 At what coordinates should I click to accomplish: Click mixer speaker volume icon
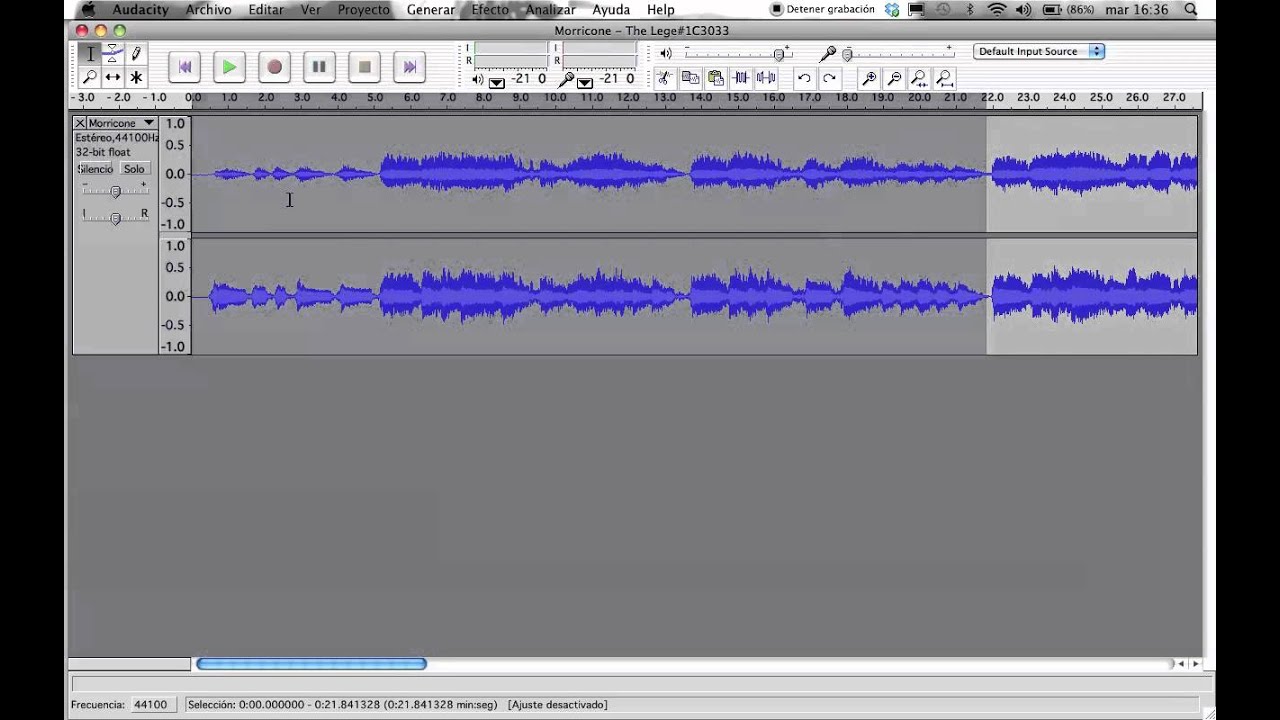pos(666,54)
